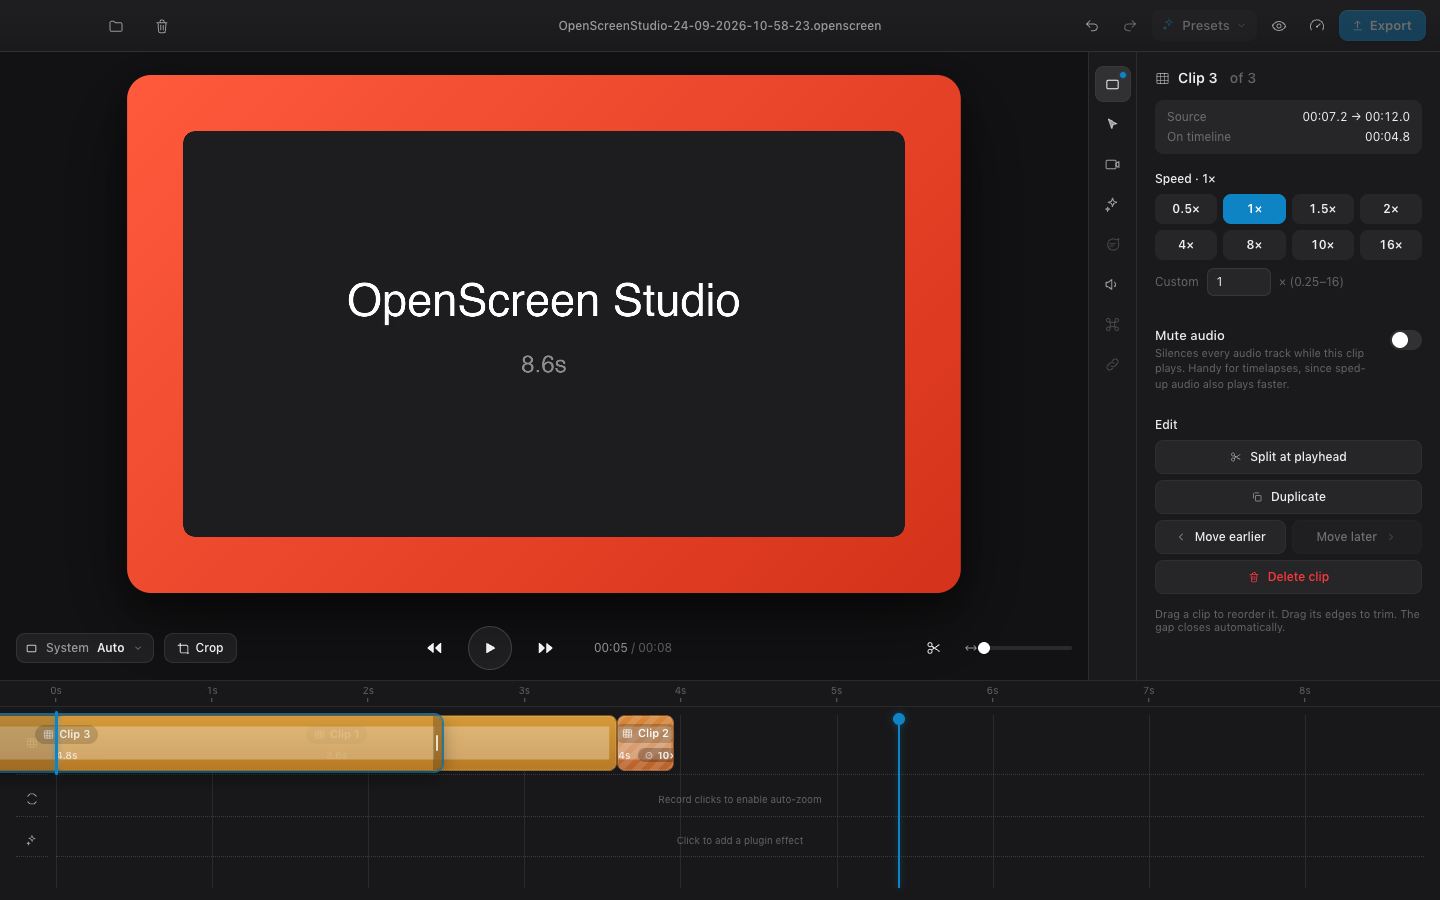1440x900 pixels.
Task: Set clip speed to 8×
Action: click(1254, 245)
